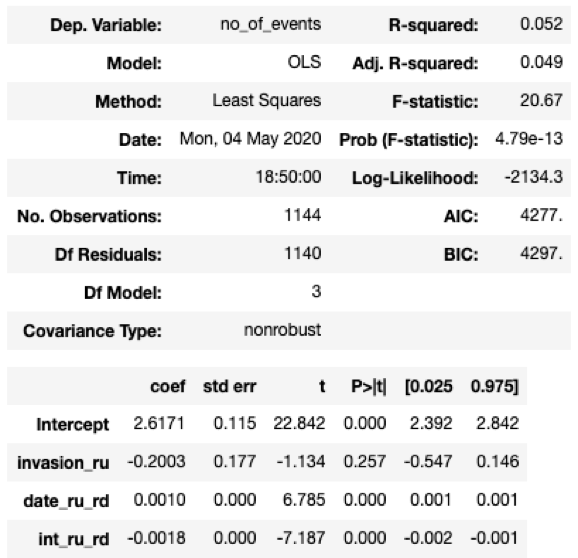Click the std err column header

click(x=229, y=387)
